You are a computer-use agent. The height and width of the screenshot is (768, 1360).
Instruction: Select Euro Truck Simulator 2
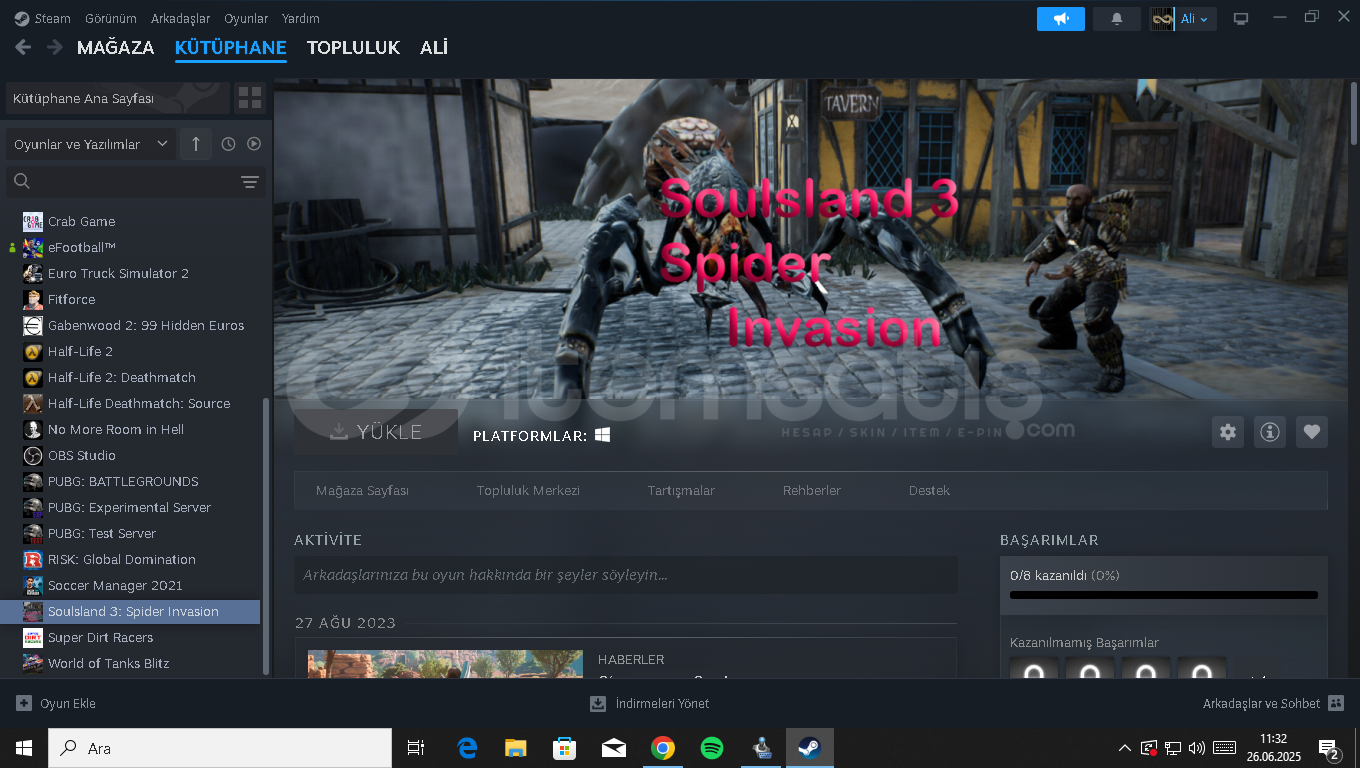pos(118,273)
